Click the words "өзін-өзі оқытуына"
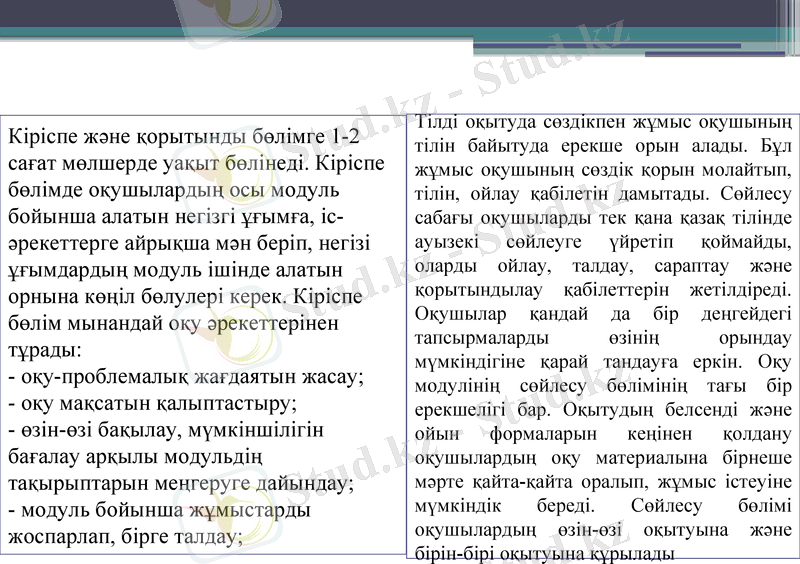Viewport: 800px width, 564px height. [643, 530]
